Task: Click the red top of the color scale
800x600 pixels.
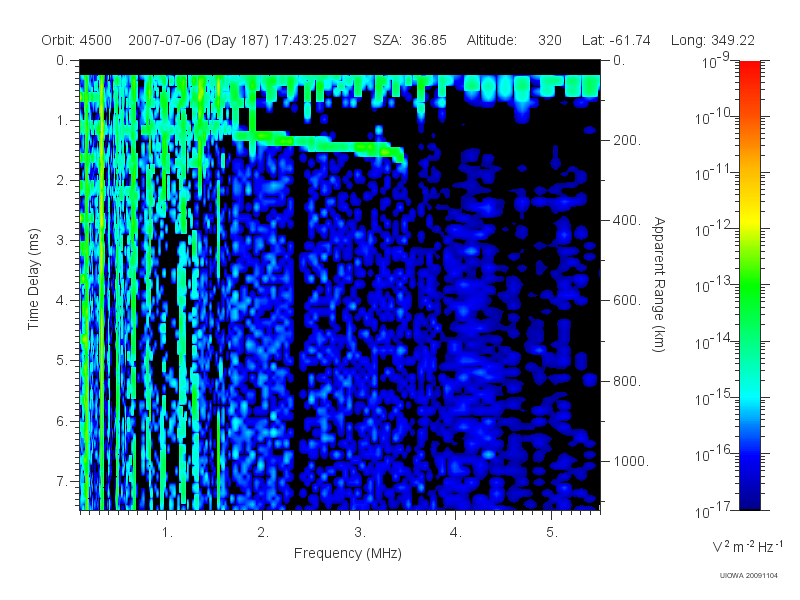Action: [x=750, y=69]
